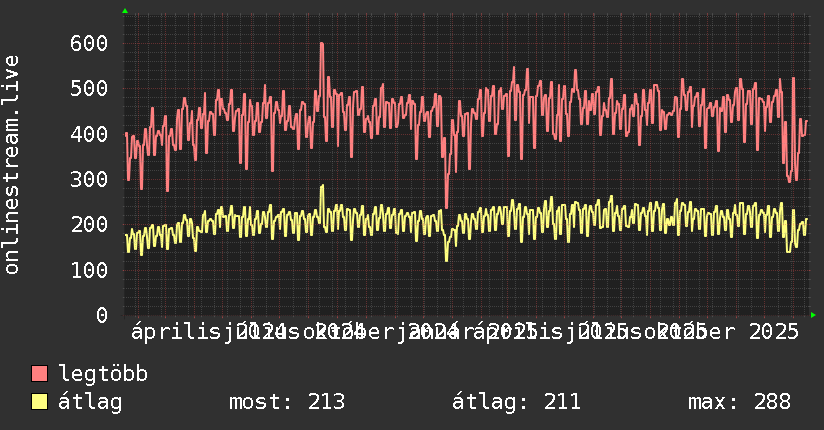Click the onlinestream.live vertical axis title
Viewport: 824px width, 430px height.
tap(11, 165)
